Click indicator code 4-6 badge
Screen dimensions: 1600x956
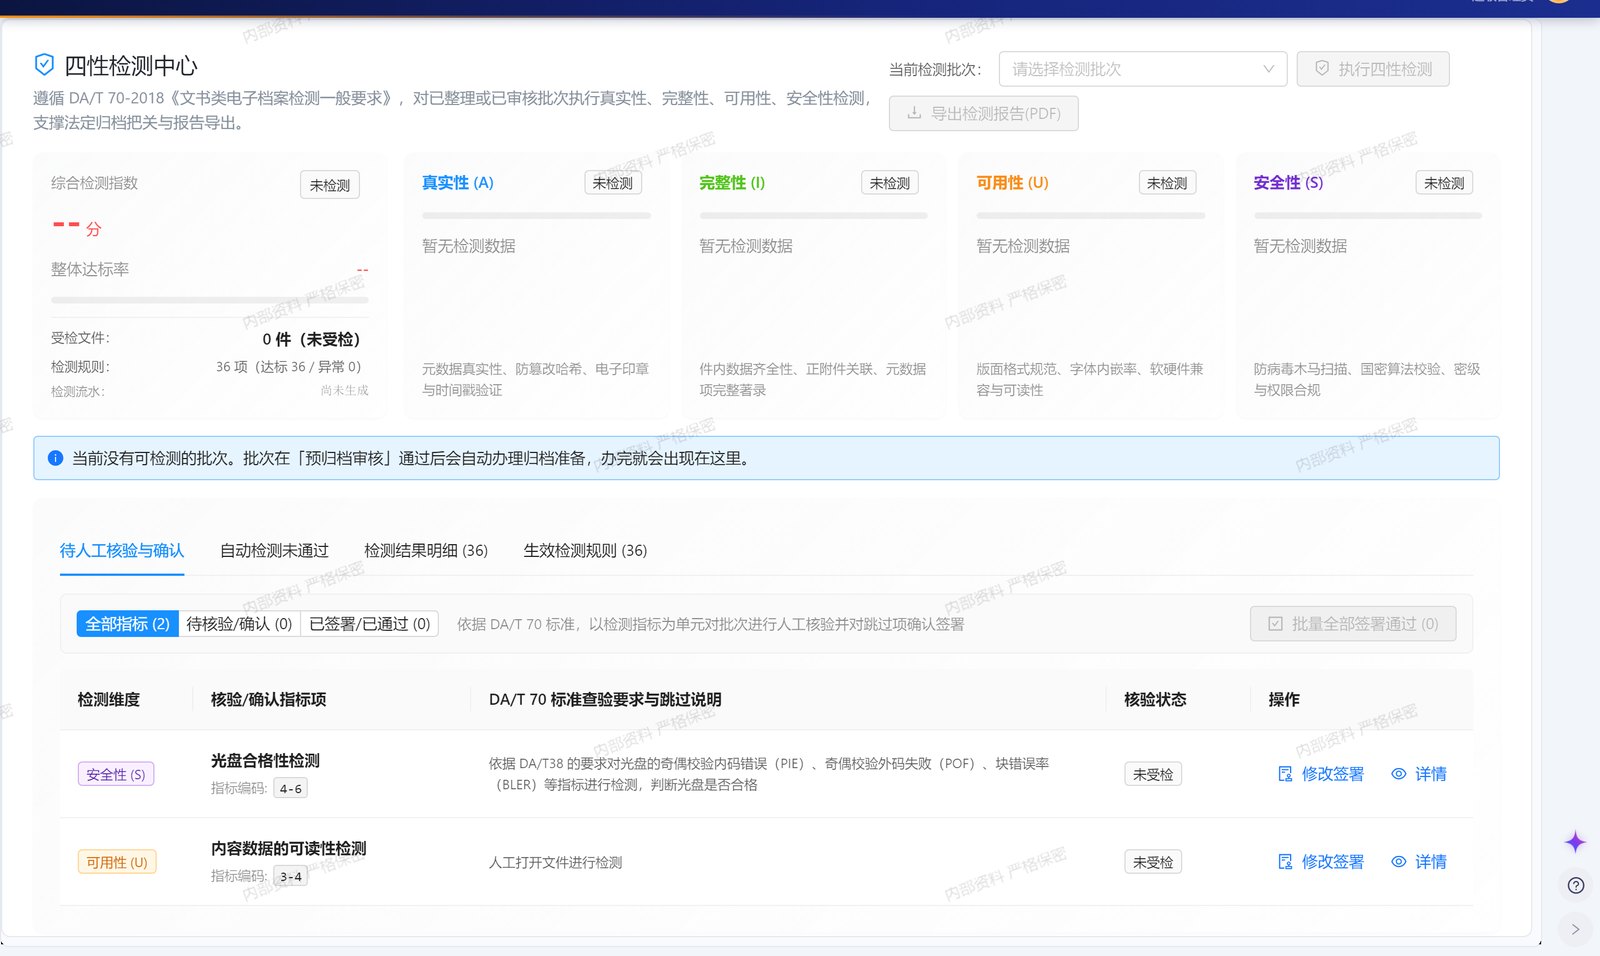(291, 788)
